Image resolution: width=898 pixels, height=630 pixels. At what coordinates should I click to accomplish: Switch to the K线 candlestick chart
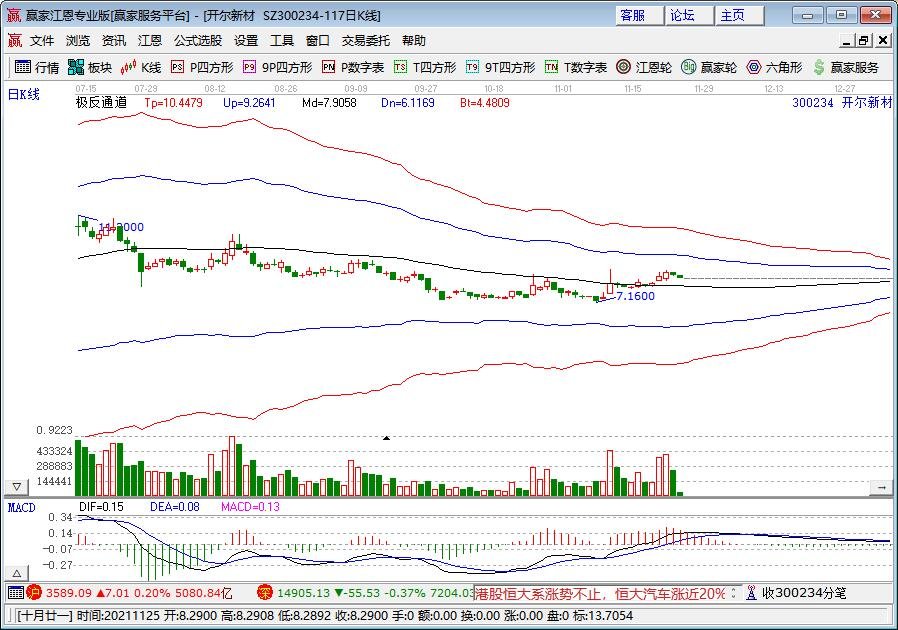(141, 68)
